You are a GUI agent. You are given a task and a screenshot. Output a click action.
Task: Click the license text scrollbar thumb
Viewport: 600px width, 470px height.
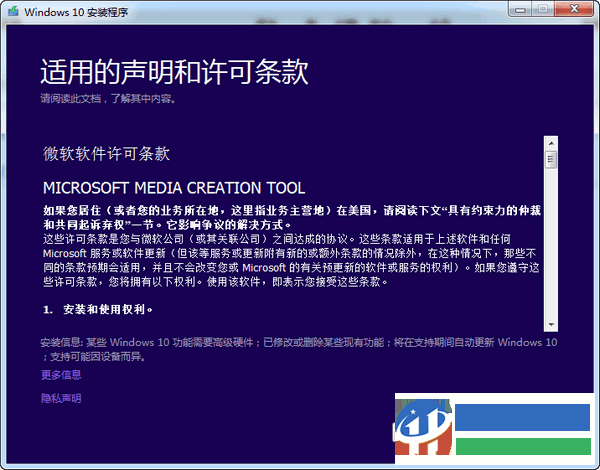(551, 160)
